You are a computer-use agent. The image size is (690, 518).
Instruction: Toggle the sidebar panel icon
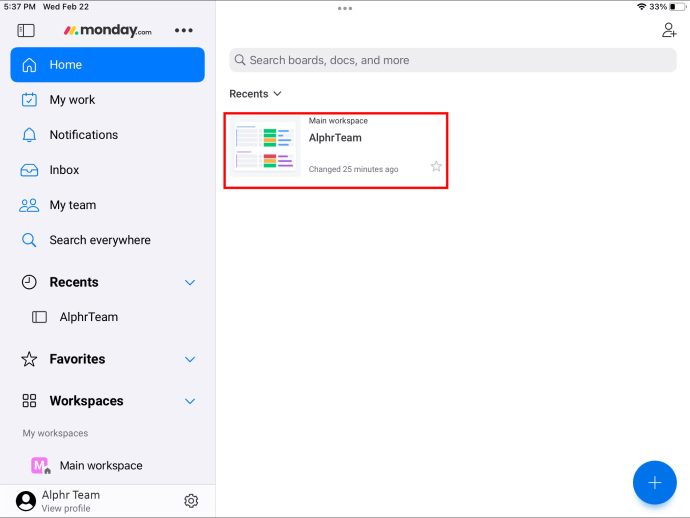pyautogui.click(x=26, y=30)
